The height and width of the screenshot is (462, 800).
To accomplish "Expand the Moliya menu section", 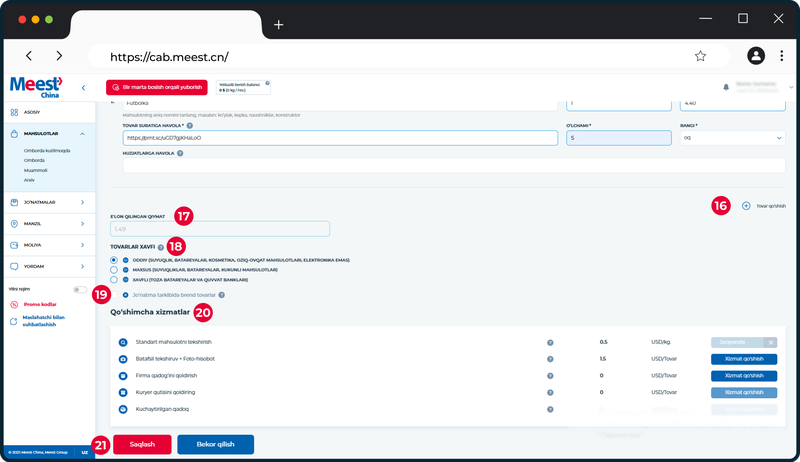I will 83,245.
